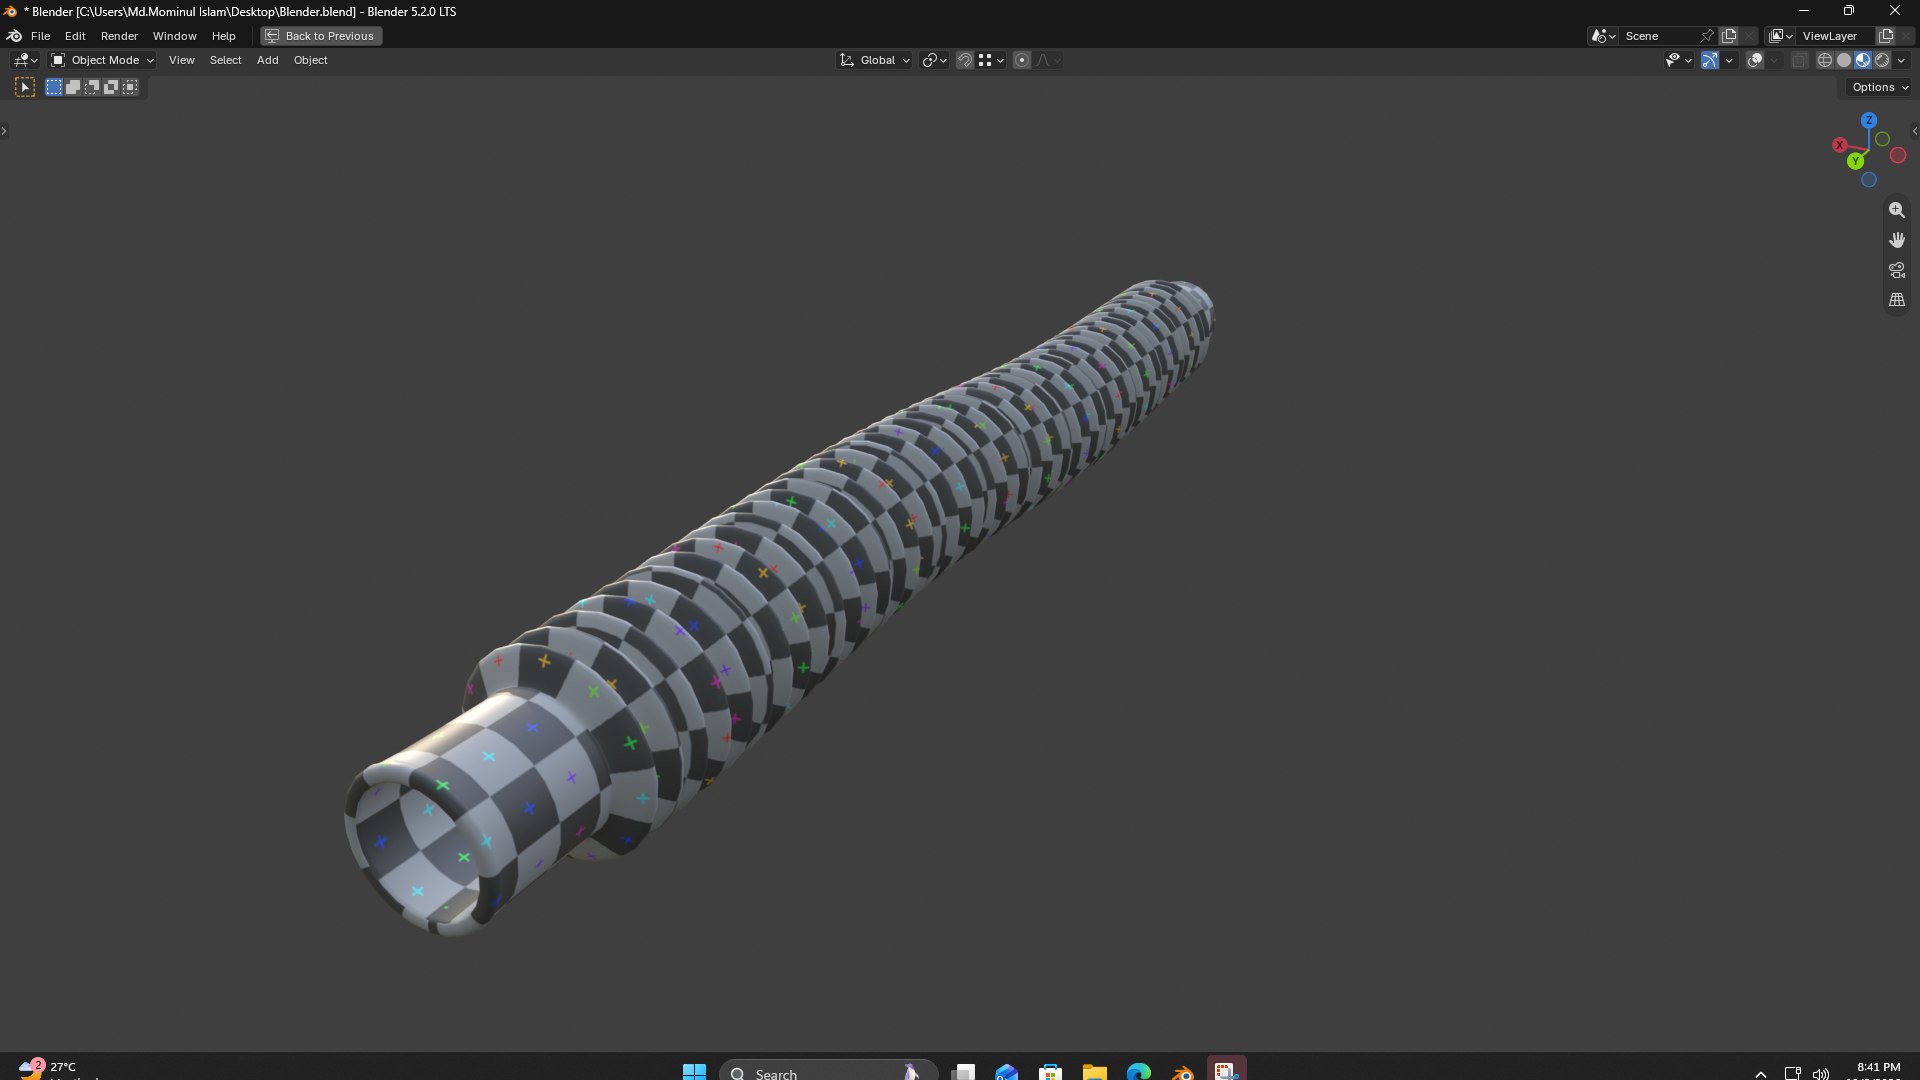Expand the Options dropdown
Viewport: 1920px width, 1080px height.
pyautogui.click(x=1879, y=88)
